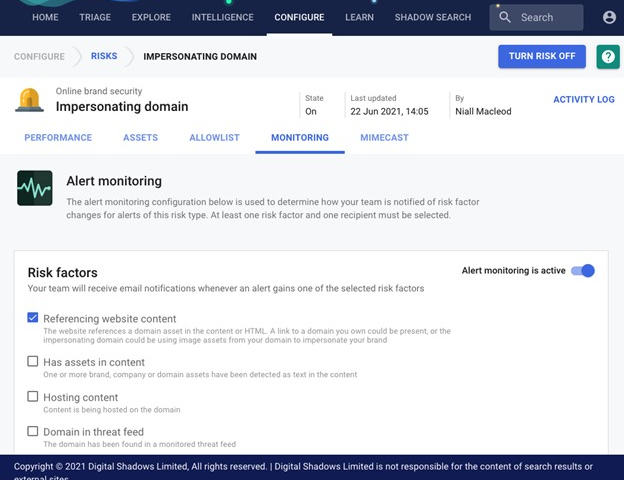Screen dimensions: 624x480
Task: Tick the Domain in threat feed checkbox
Action: point(33,431)
